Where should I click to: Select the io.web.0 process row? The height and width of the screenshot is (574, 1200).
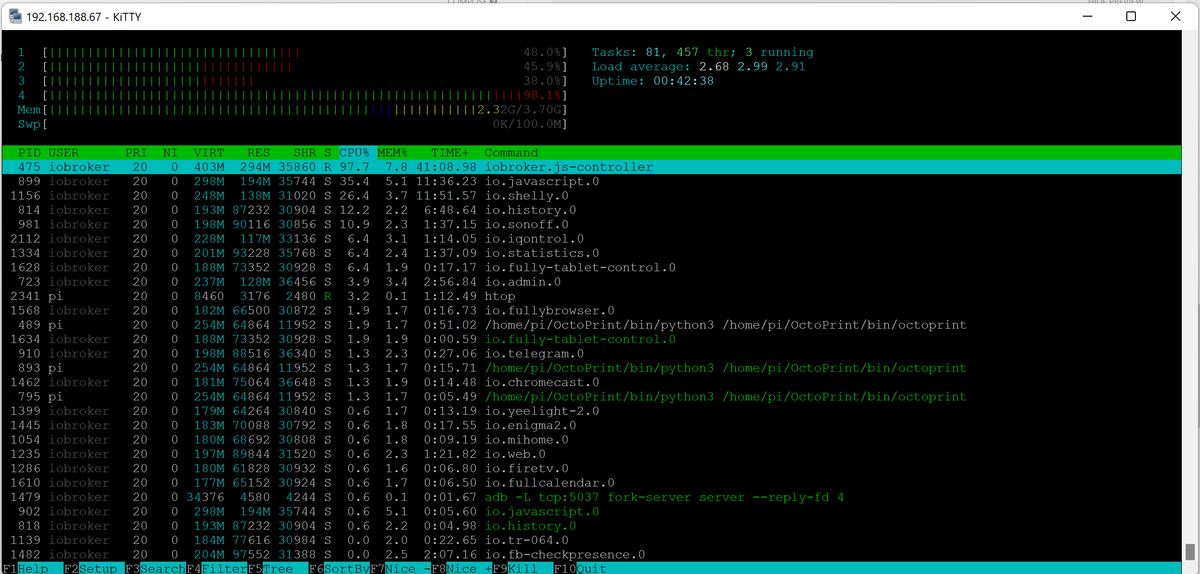pos(590,454)
